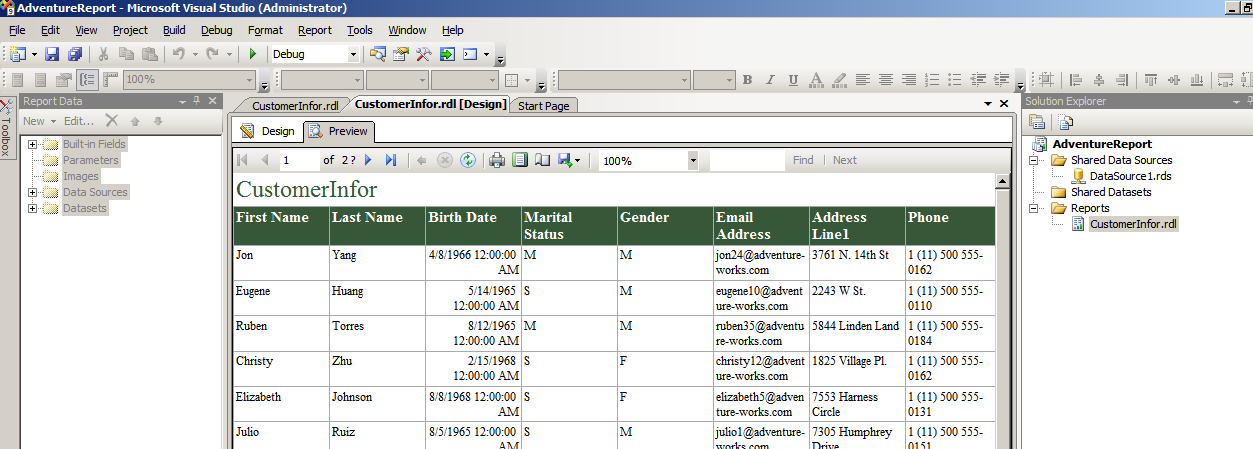The width and height of the screenshot is (1253, 449).
Task: Switch to the Design tab
Action: (268, 131)
